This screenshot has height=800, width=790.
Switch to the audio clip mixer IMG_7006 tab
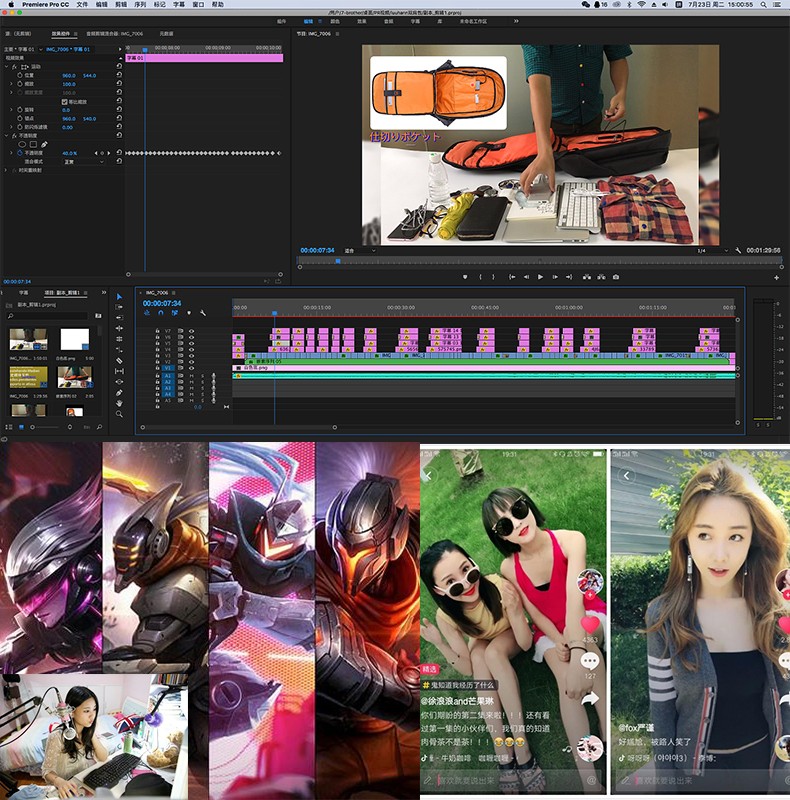pos(114,34)
